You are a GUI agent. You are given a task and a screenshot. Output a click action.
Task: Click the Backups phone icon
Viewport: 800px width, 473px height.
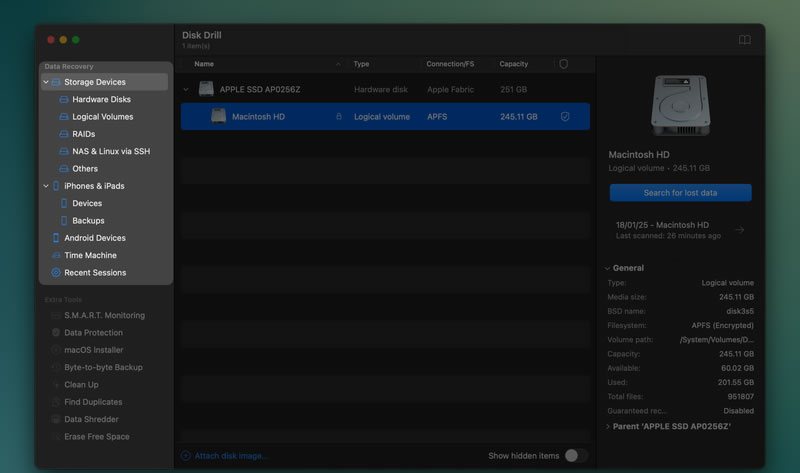tap(64, 221)
